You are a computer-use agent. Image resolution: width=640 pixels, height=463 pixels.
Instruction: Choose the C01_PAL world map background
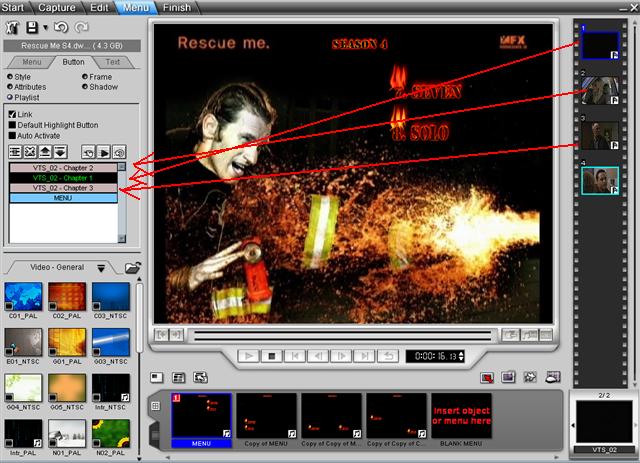(x=23, y=297)
